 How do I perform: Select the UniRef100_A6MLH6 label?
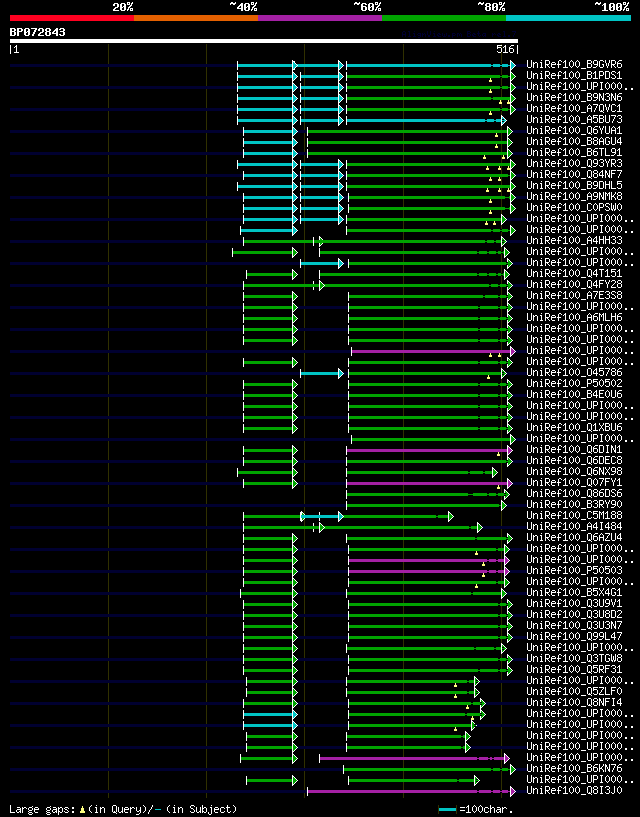click(574, 317)
